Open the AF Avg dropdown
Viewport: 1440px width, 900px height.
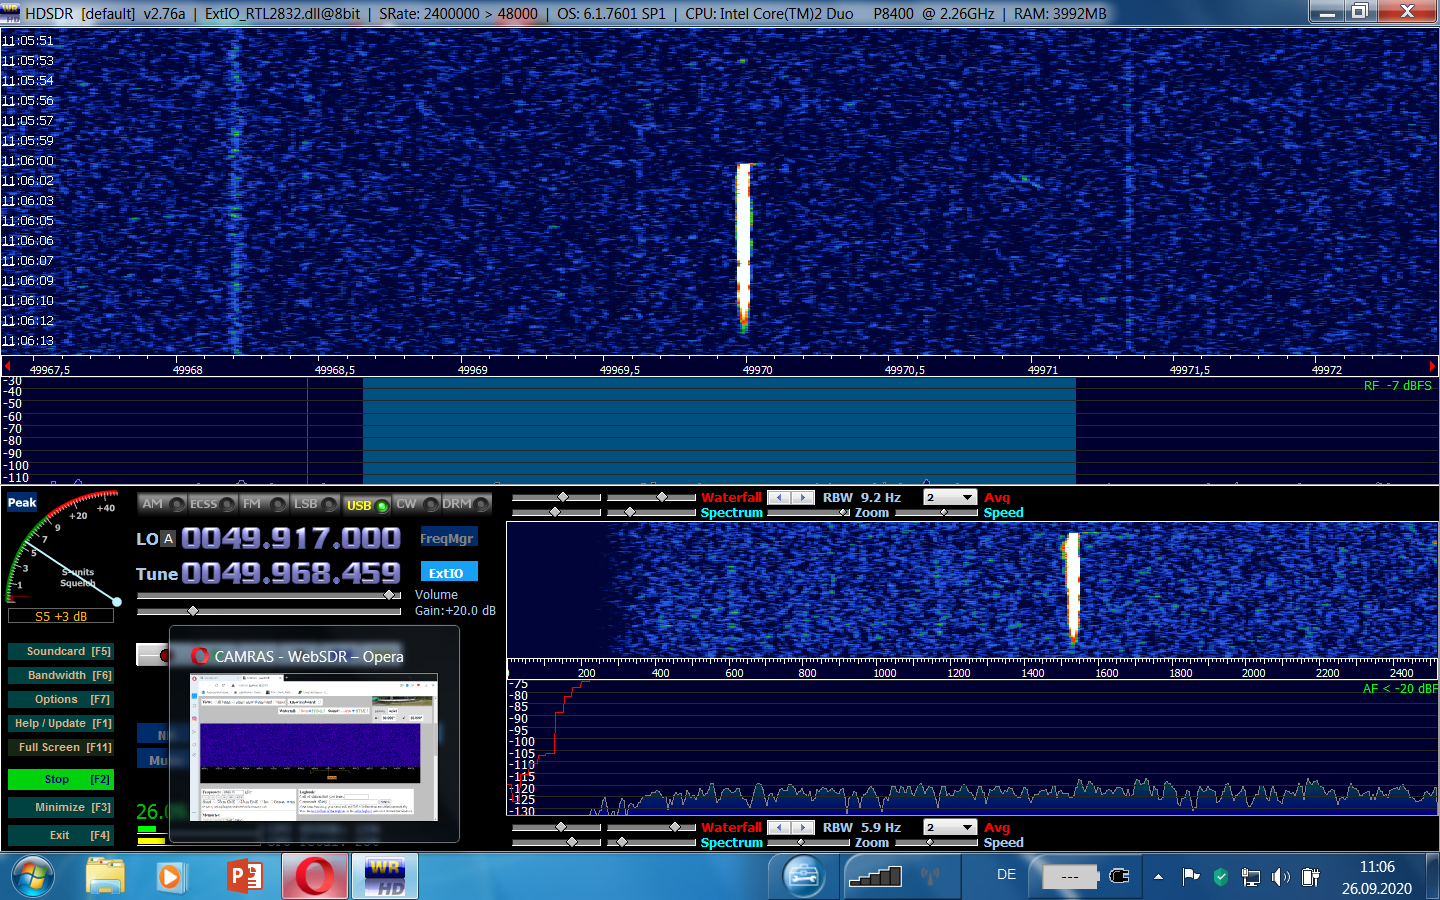[949, 827]
